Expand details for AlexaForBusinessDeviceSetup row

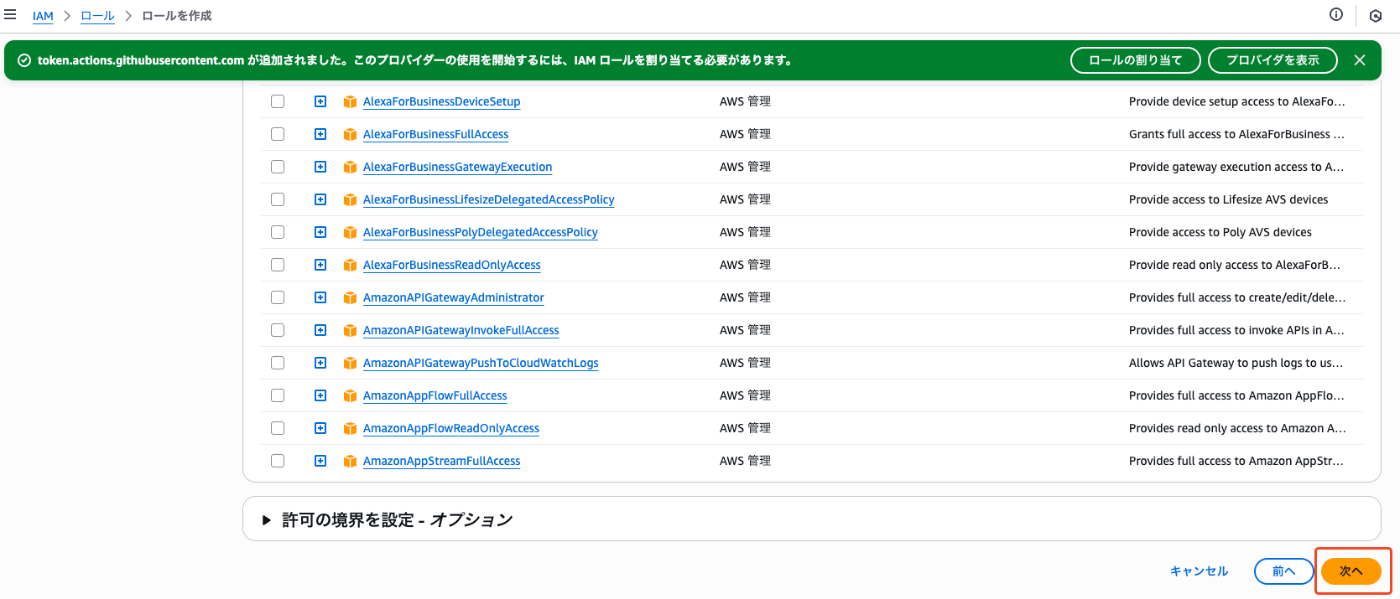[320, 101]
